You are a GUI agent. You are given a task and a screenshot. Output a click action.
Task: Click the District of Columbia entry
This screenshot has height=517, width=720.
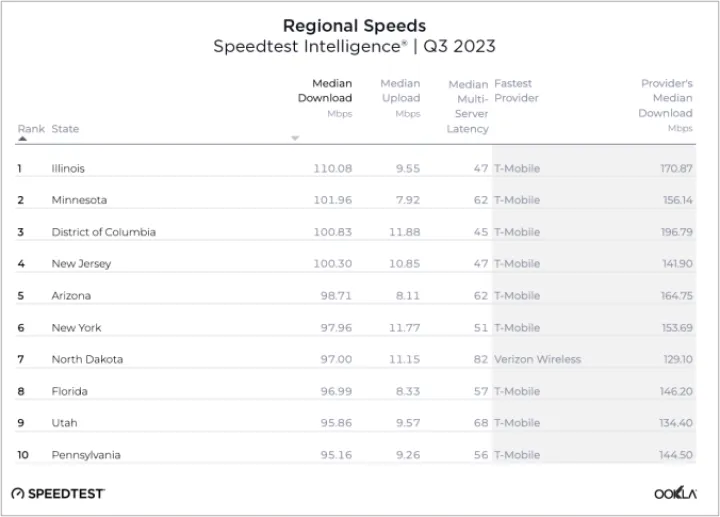pos(104,232)
